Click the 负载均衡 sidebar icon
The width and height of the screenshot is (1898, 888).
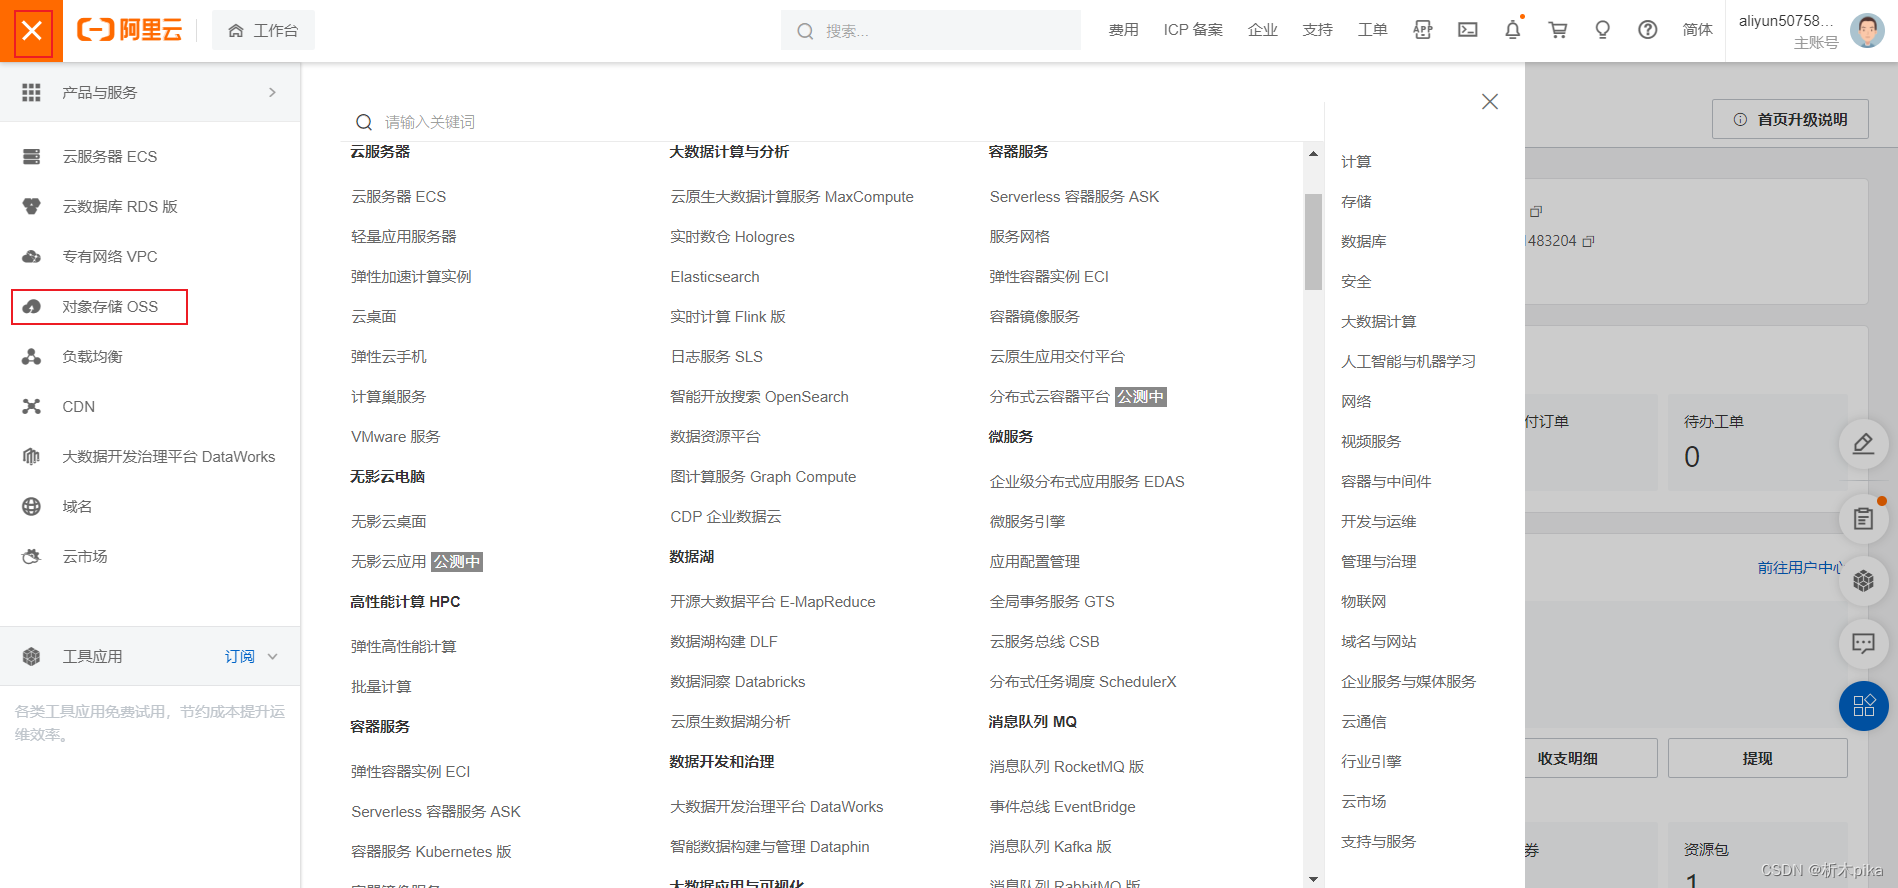[31, 356]
